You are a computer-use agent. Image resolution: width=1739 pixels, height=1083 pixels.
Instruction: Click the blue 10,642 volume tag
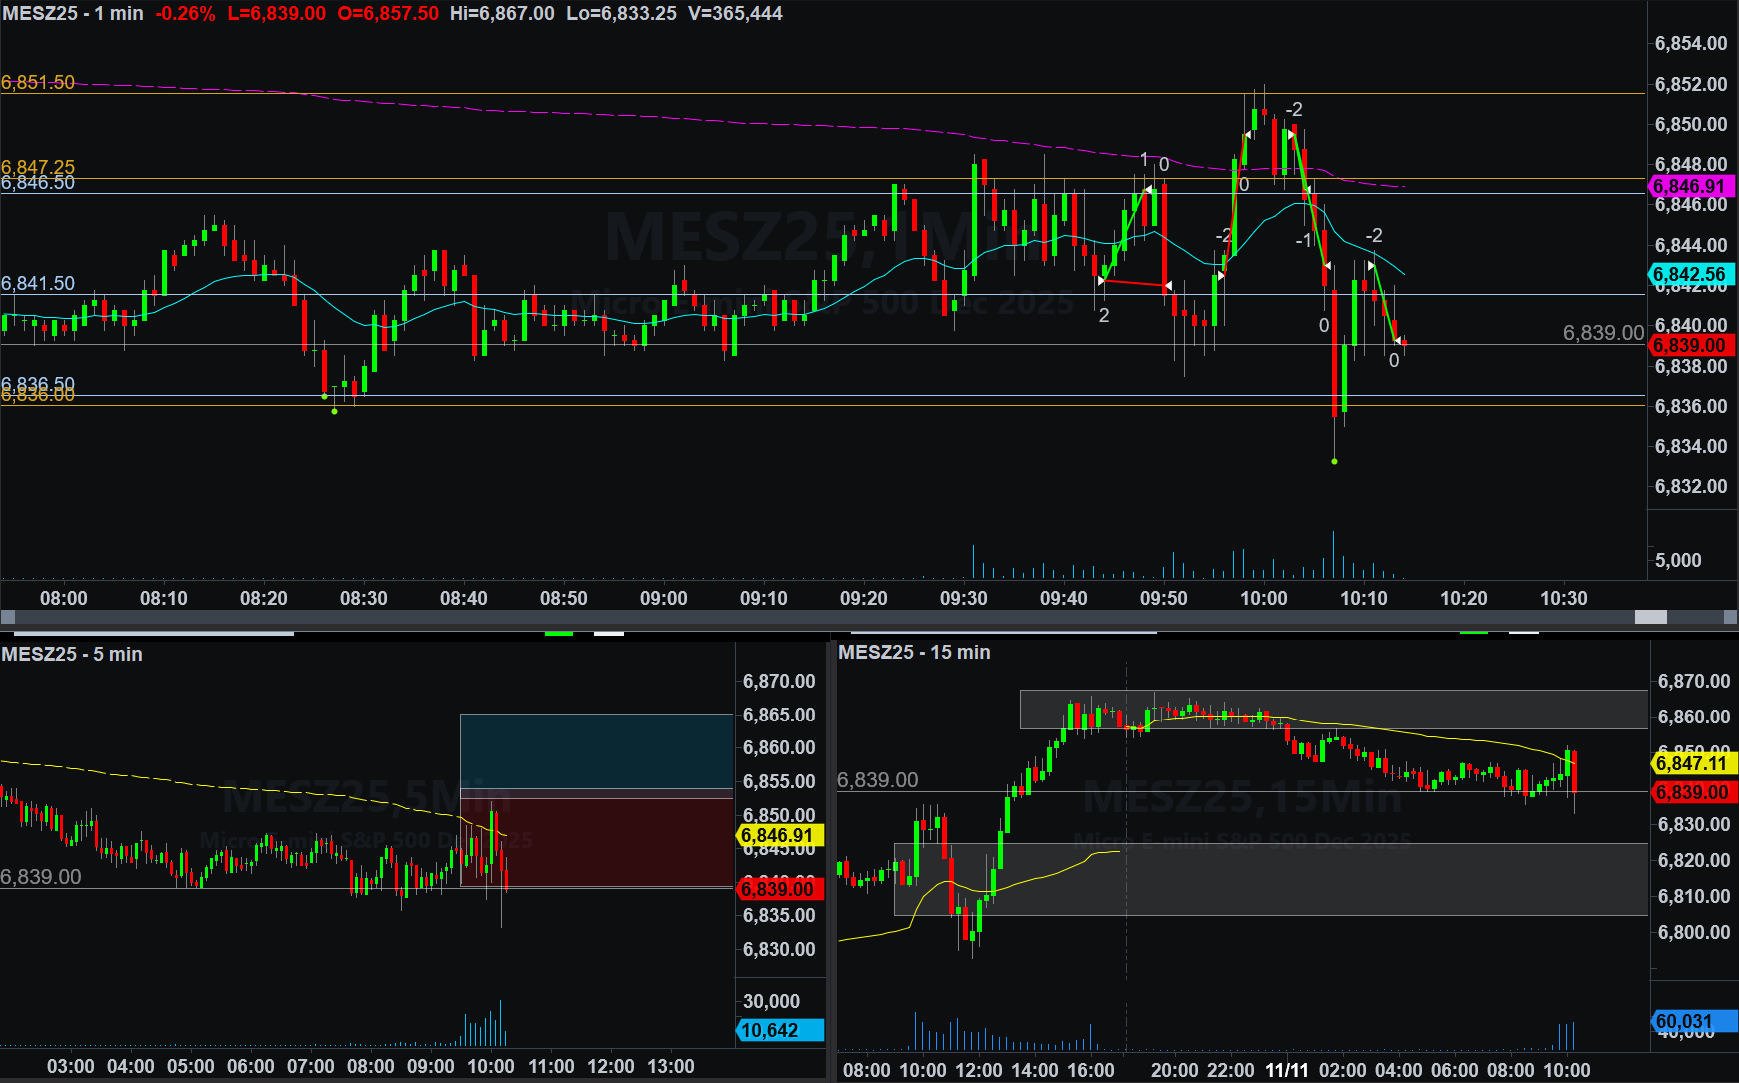[x=780, y=1030]
